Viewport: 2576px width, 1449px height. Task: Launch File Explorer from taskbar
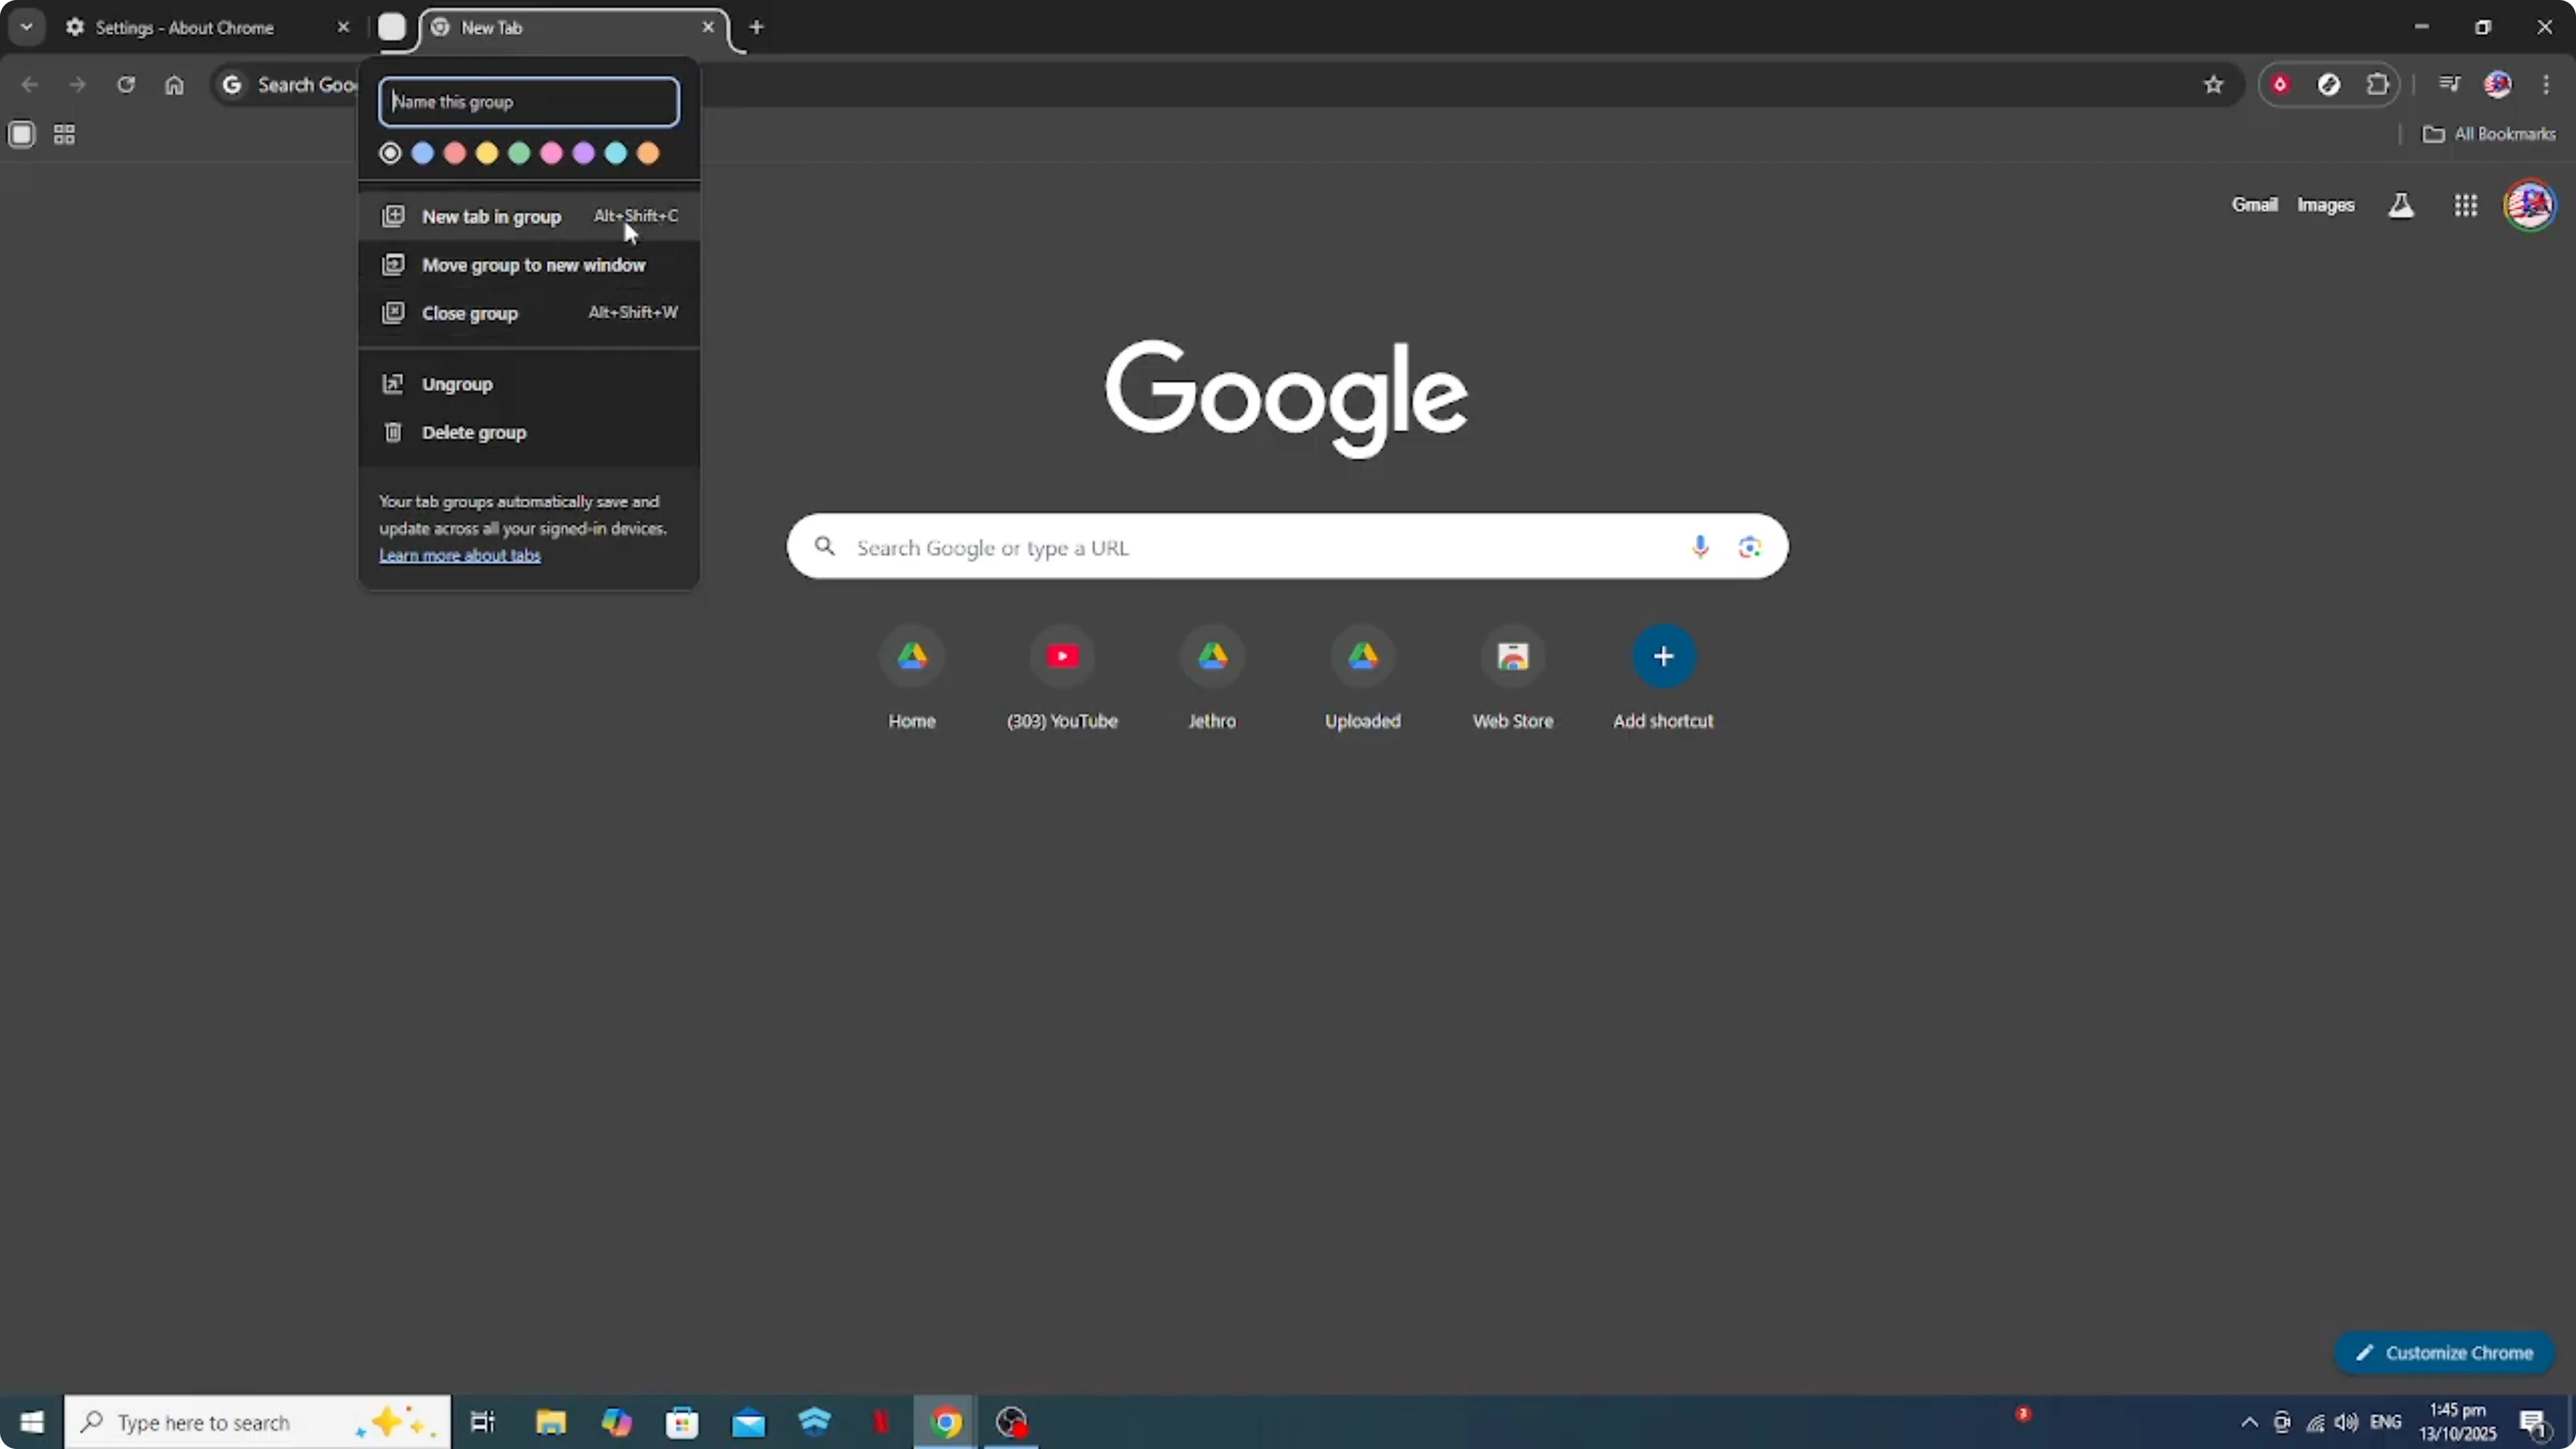tap(550, 1422)
